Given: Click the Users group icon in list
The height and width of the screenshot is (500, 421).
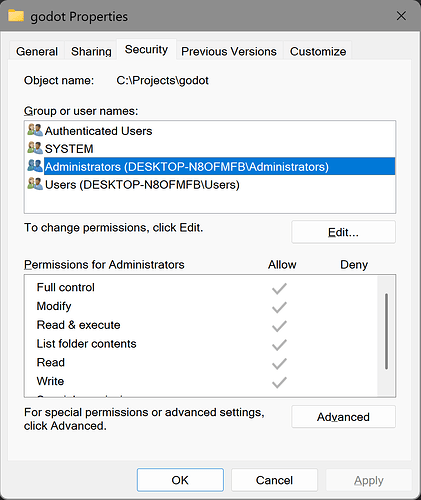Looking at the screenshot, I should point(35,184).
